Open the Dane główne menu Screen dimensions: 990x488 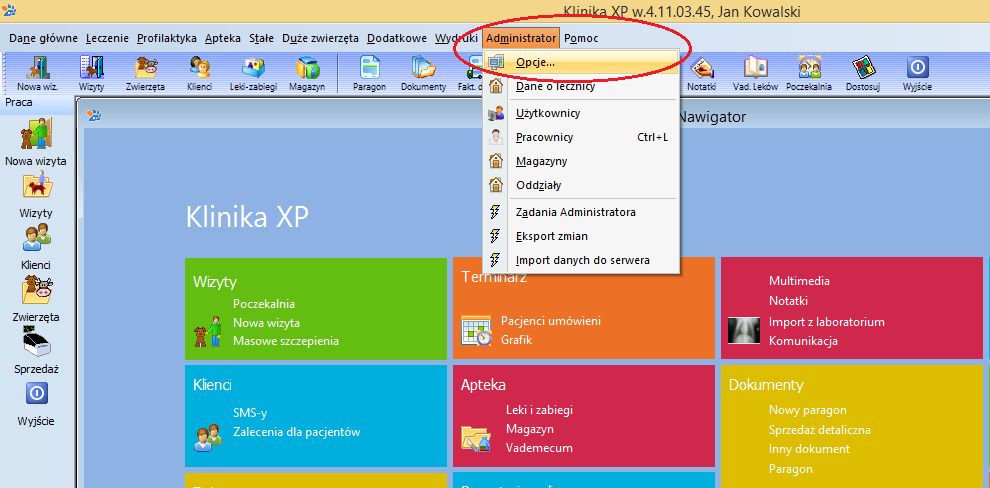click(x=44, y=39)
